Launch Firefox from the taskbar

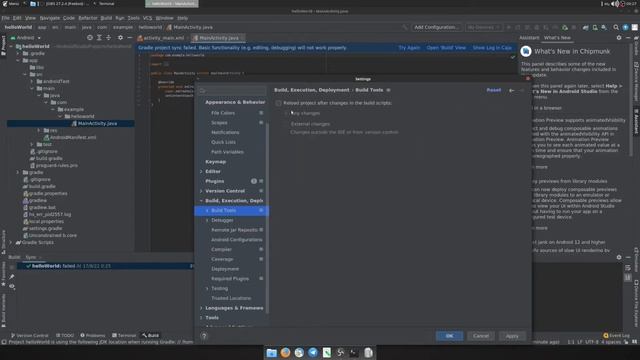(285, 352)
